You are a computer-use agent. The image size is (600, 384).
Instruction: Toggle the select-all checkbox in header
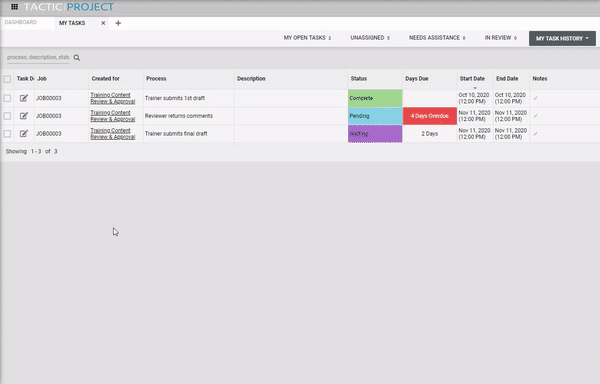tap(7, 79)
